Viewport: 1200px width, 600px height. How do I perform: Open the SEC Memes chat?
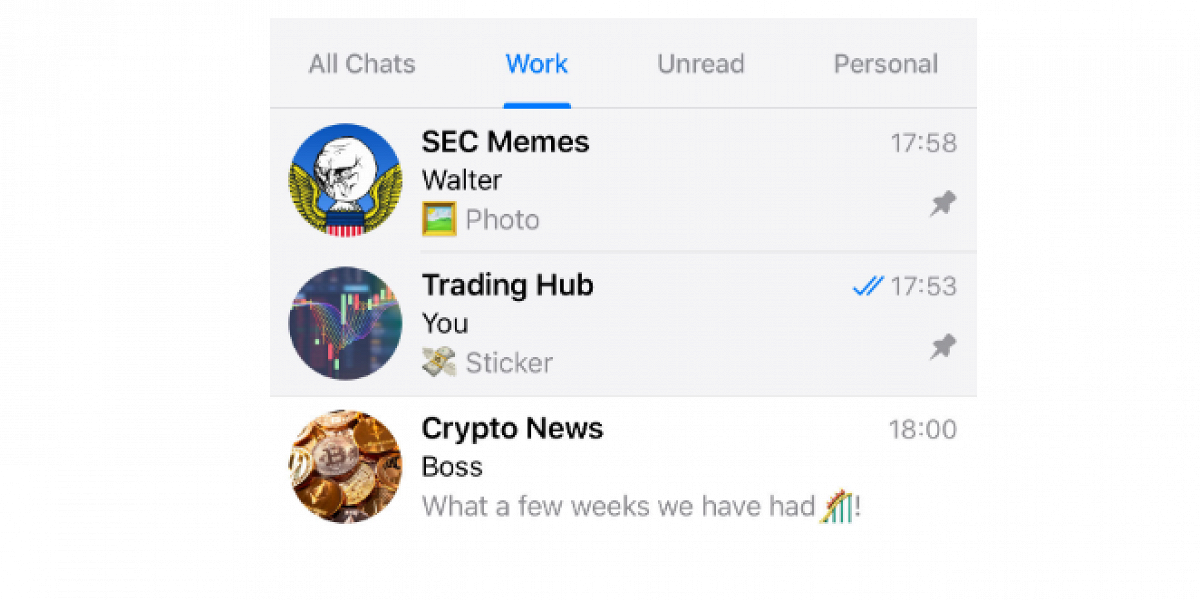click(623, 181)
